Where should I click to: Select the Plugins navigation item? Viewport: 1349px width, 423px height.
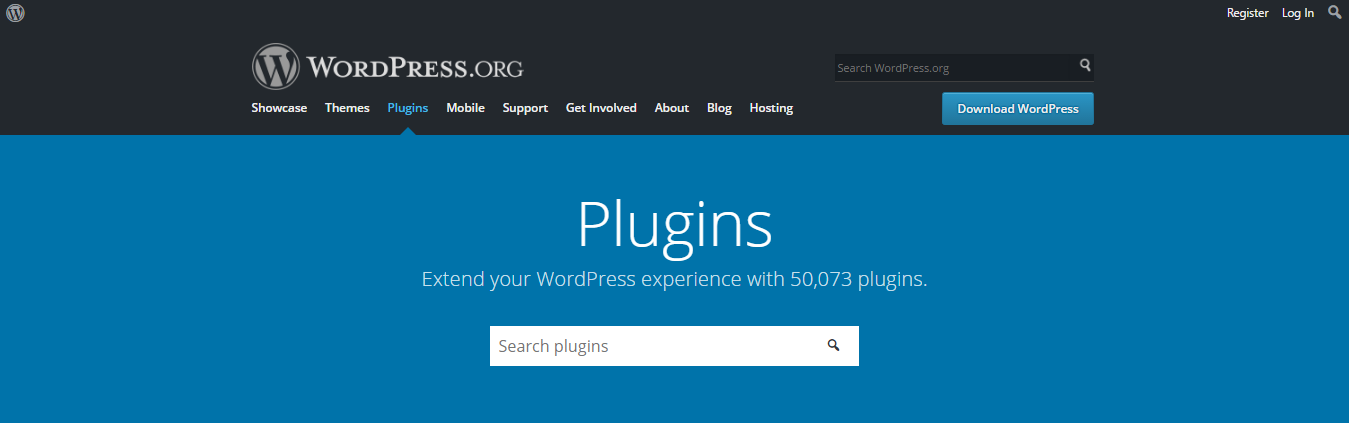pyautogui.click(x=408, y=108)
